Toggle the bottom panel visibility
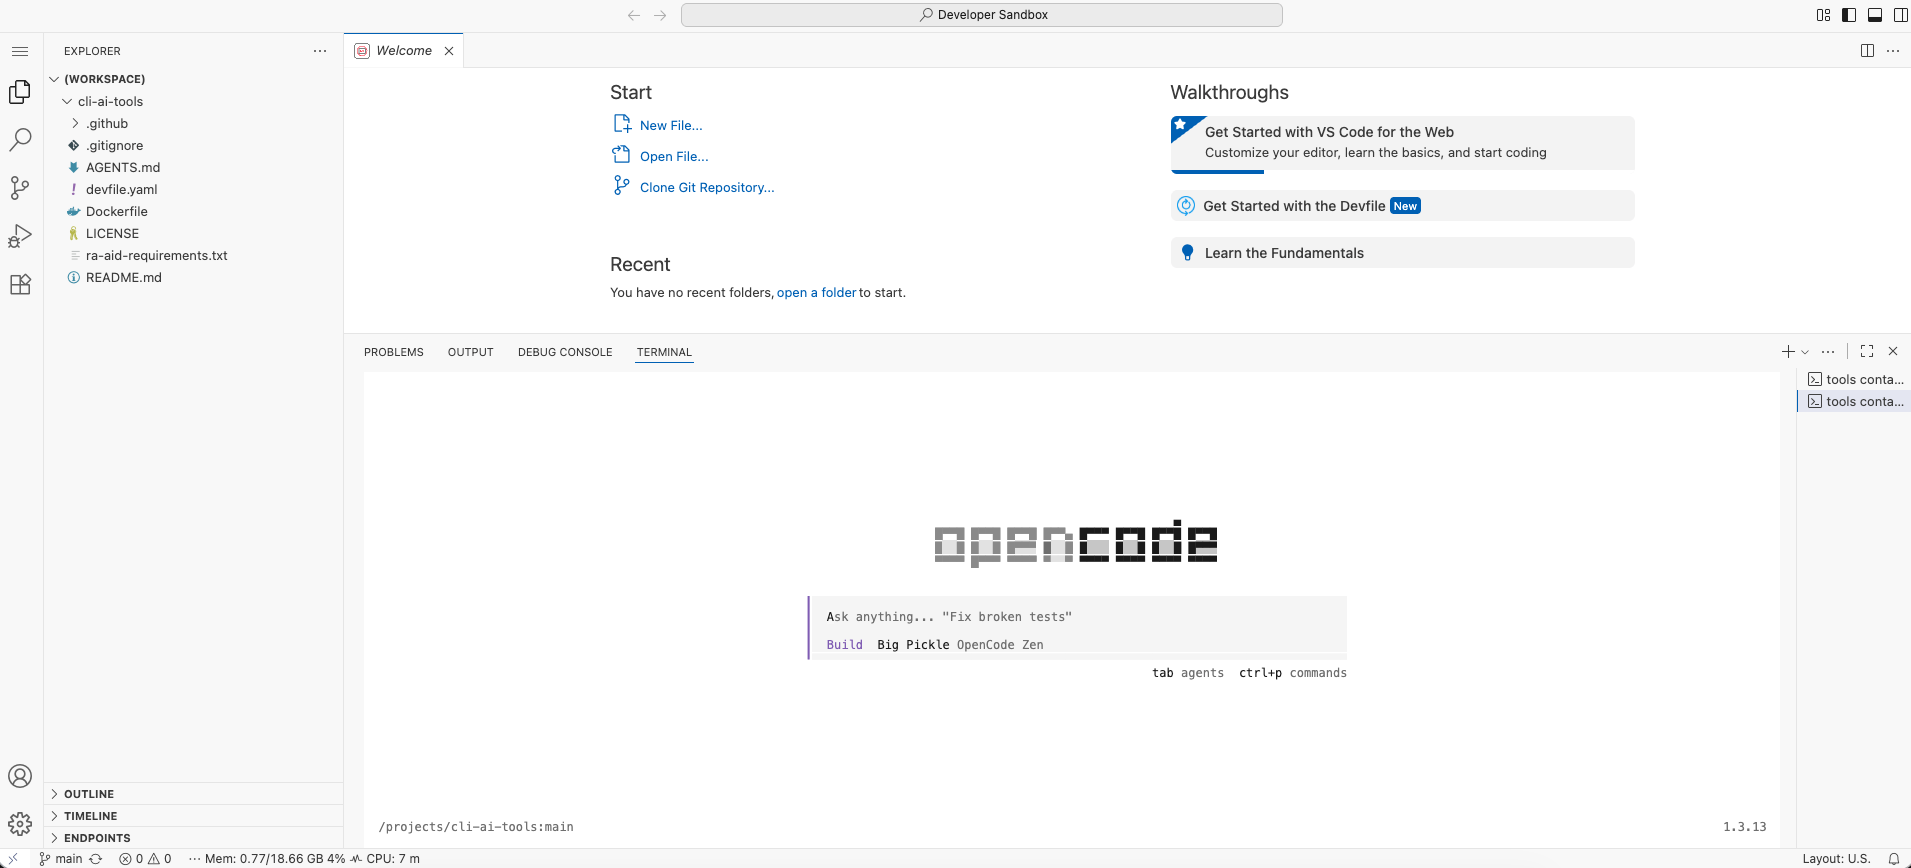Viewport: 1911px width, 868px height. pyautogui.click(x=1875, y=15)
